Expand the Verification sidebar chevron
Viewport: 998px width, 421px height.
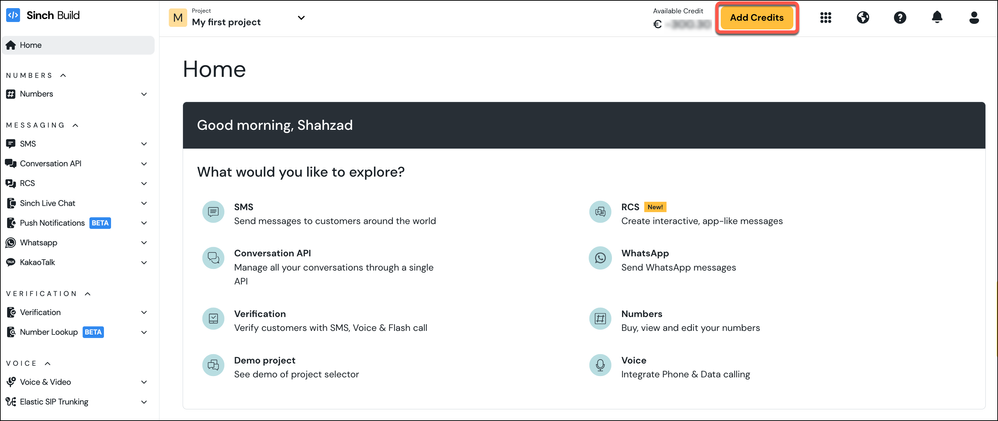[x=144, y=313]
